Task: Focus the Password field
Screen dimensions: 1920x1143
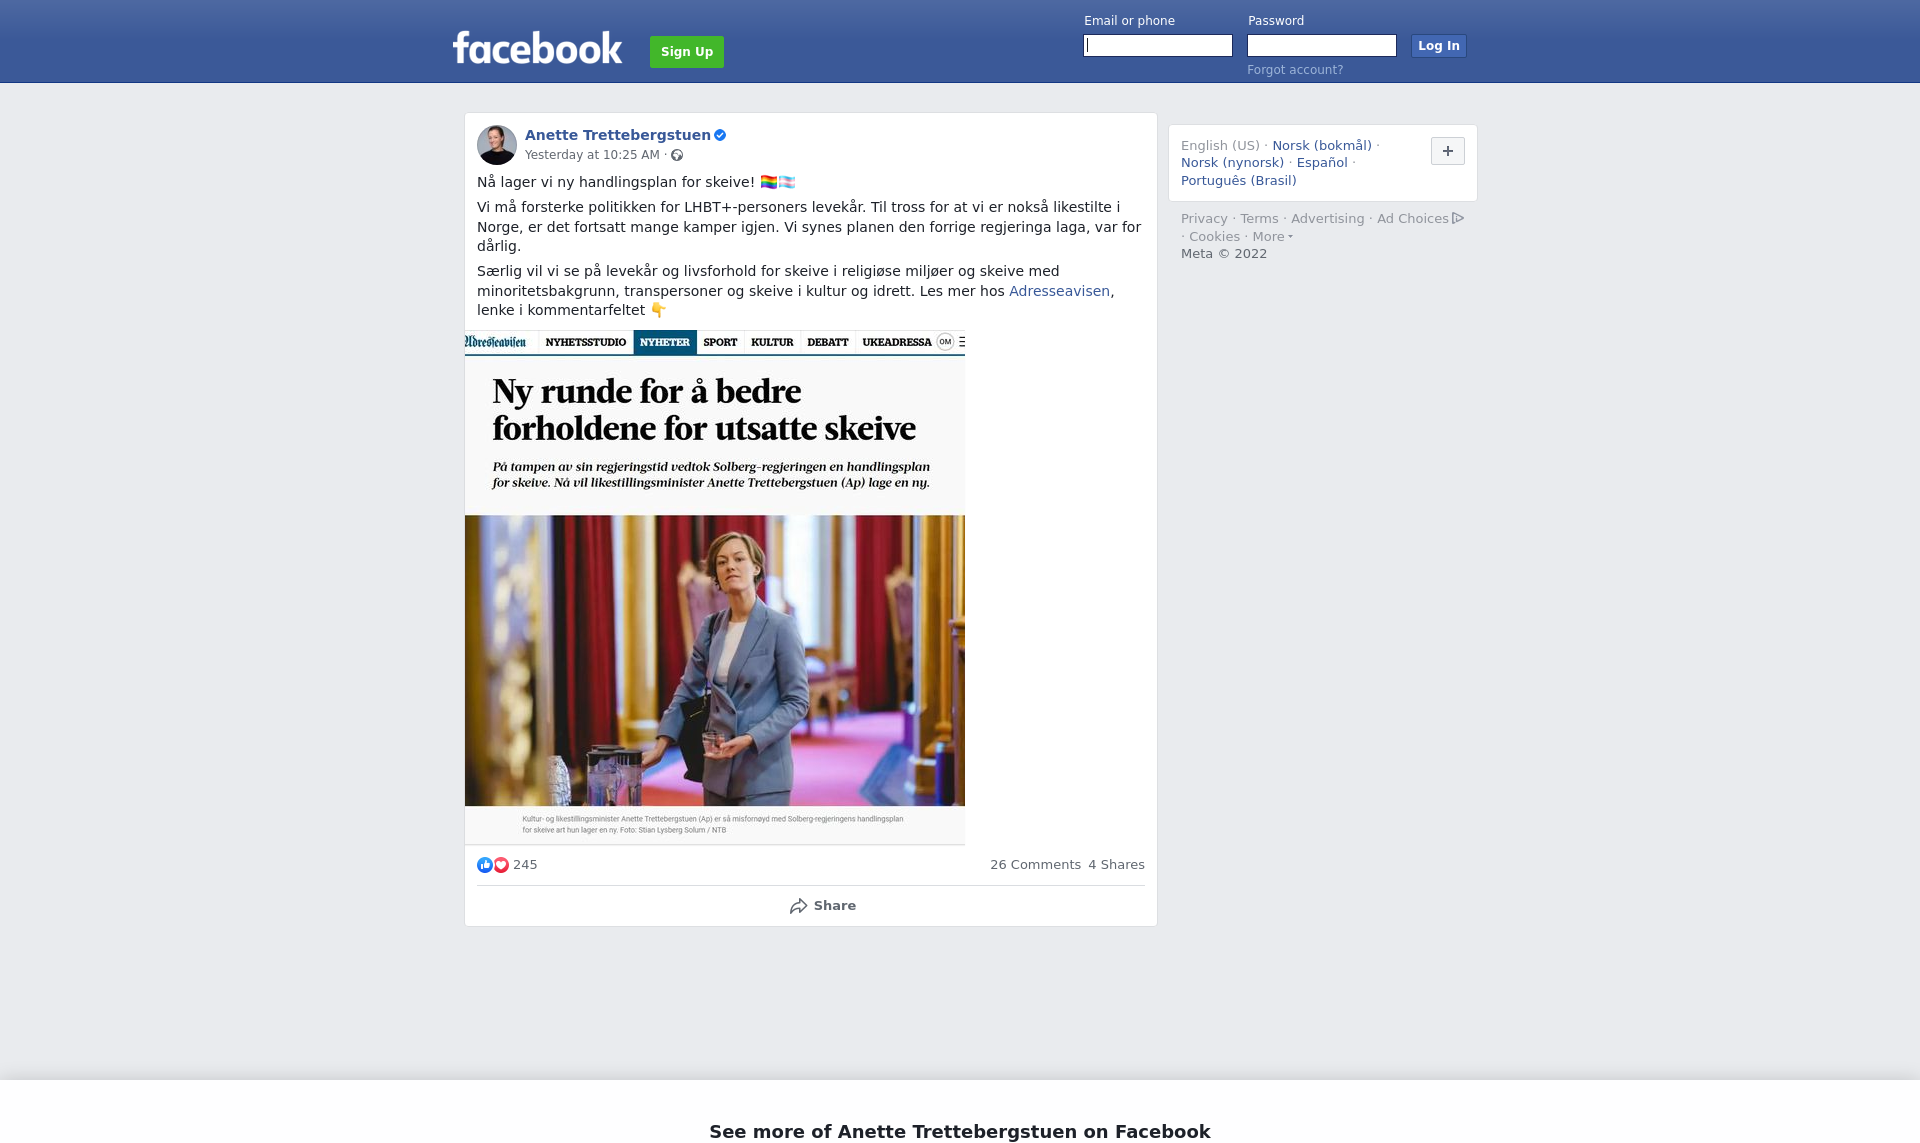Action: [1322, 46]
